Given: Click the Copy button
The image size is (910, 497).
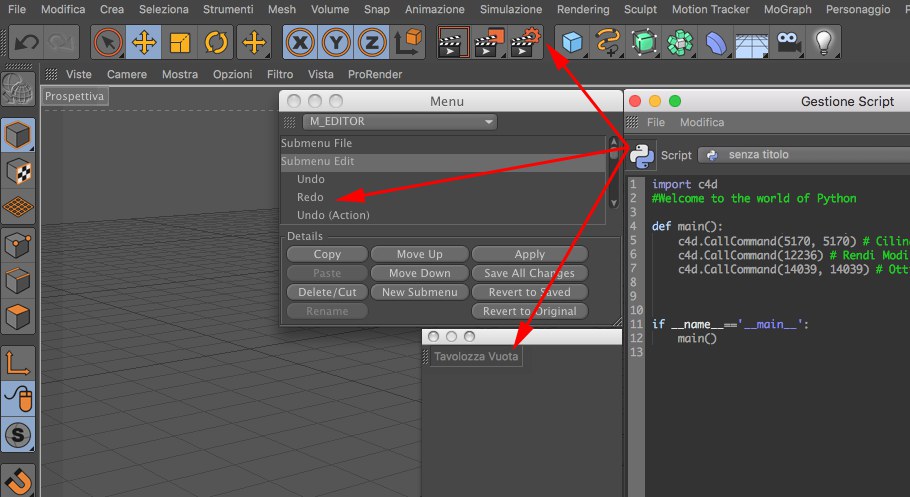Looking at the screenshot, I should click(327, 254).
